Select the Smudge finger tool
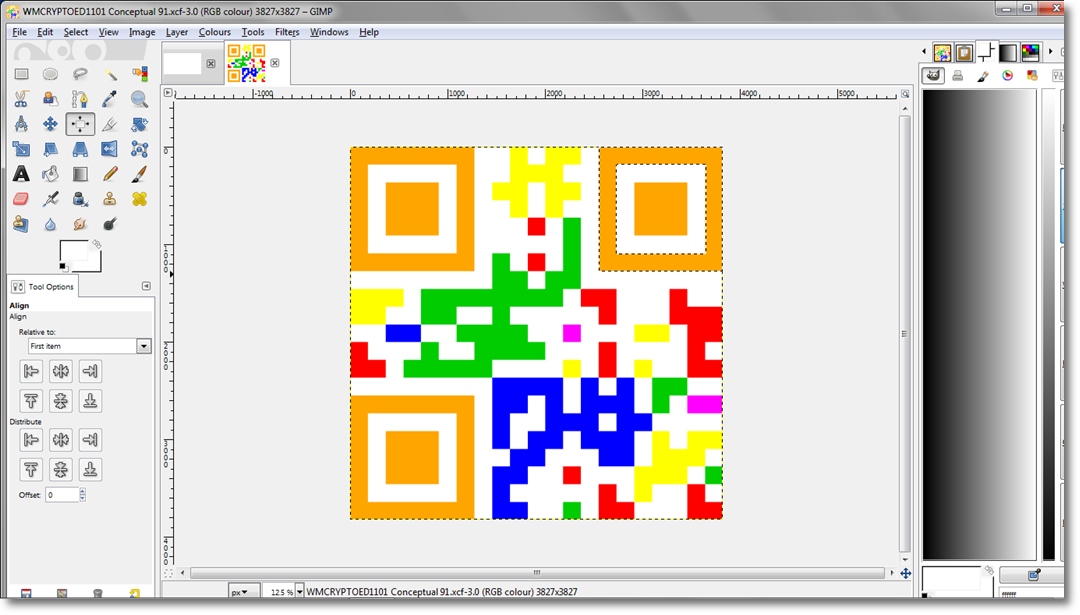Image resolution: width=1080 pixels, height=615 pixels. [80, 224]
